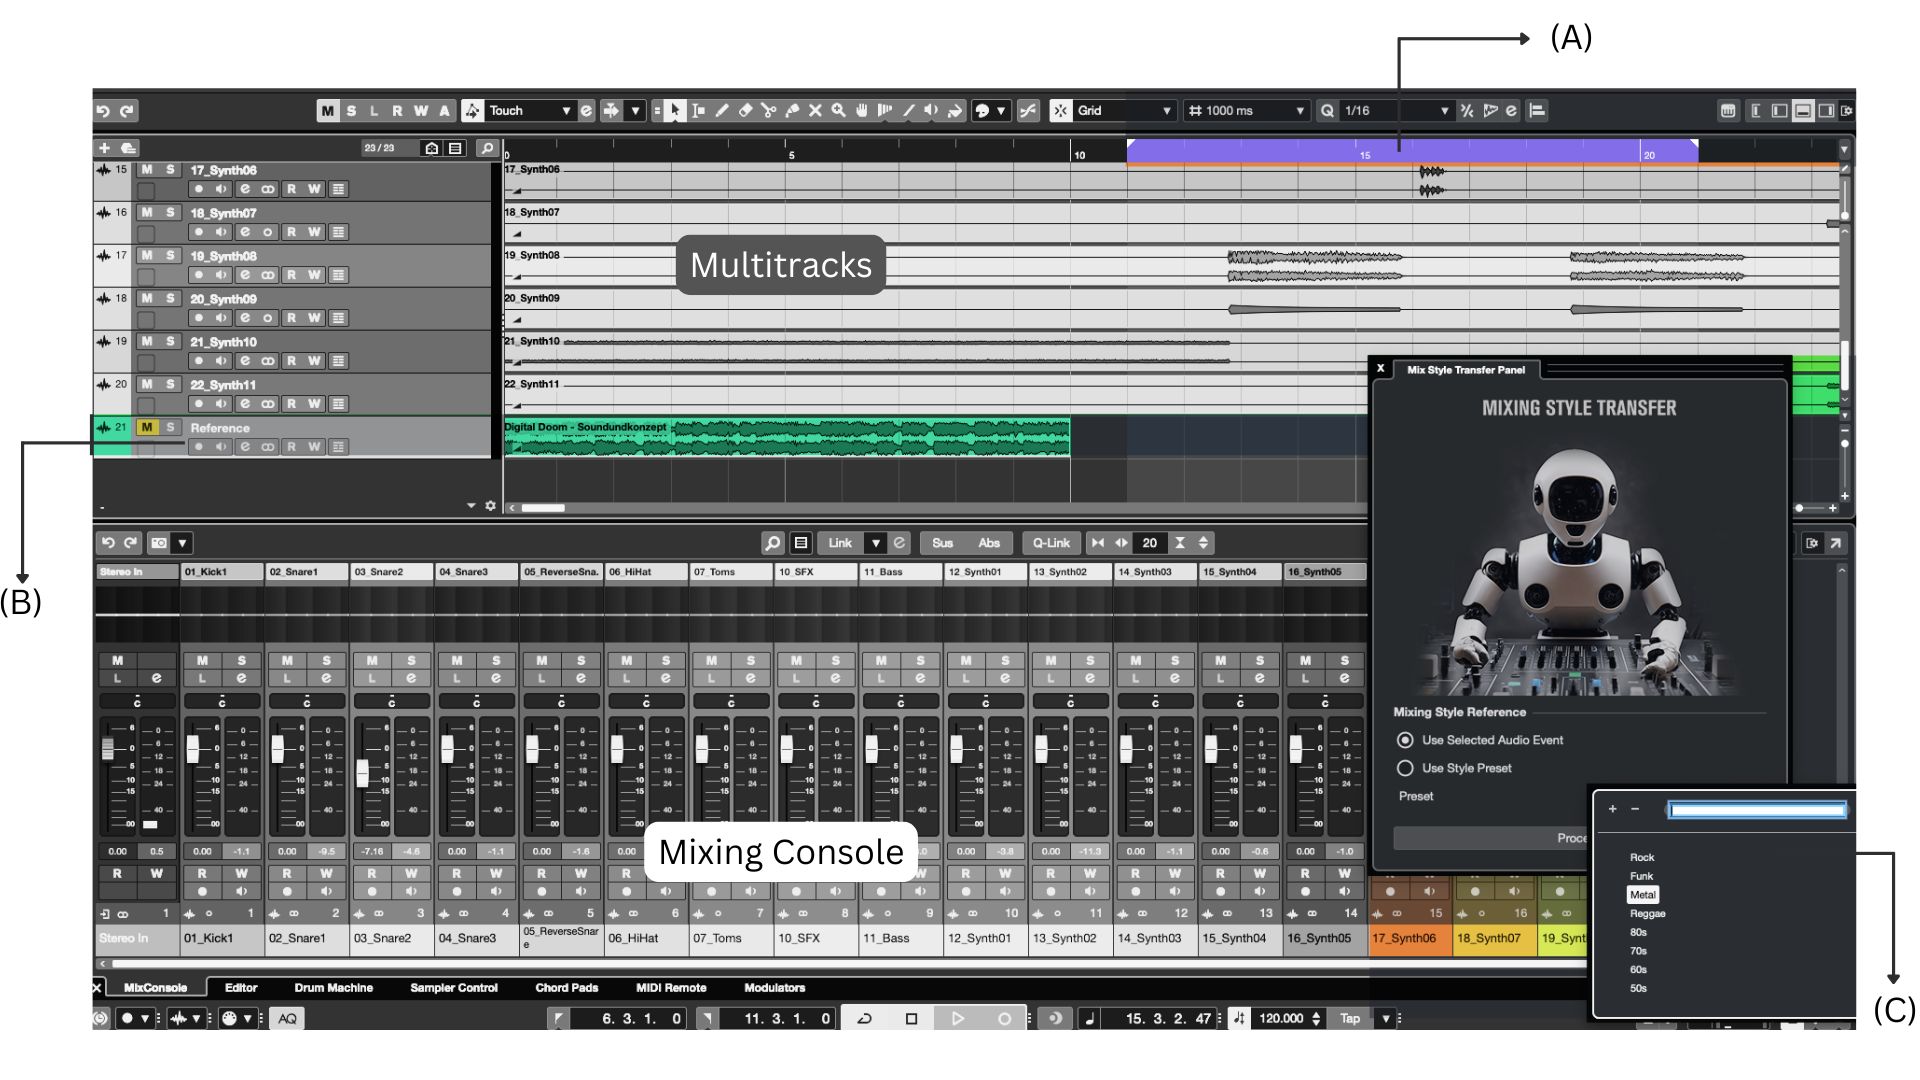Select the Glue tool

[792, 111]
